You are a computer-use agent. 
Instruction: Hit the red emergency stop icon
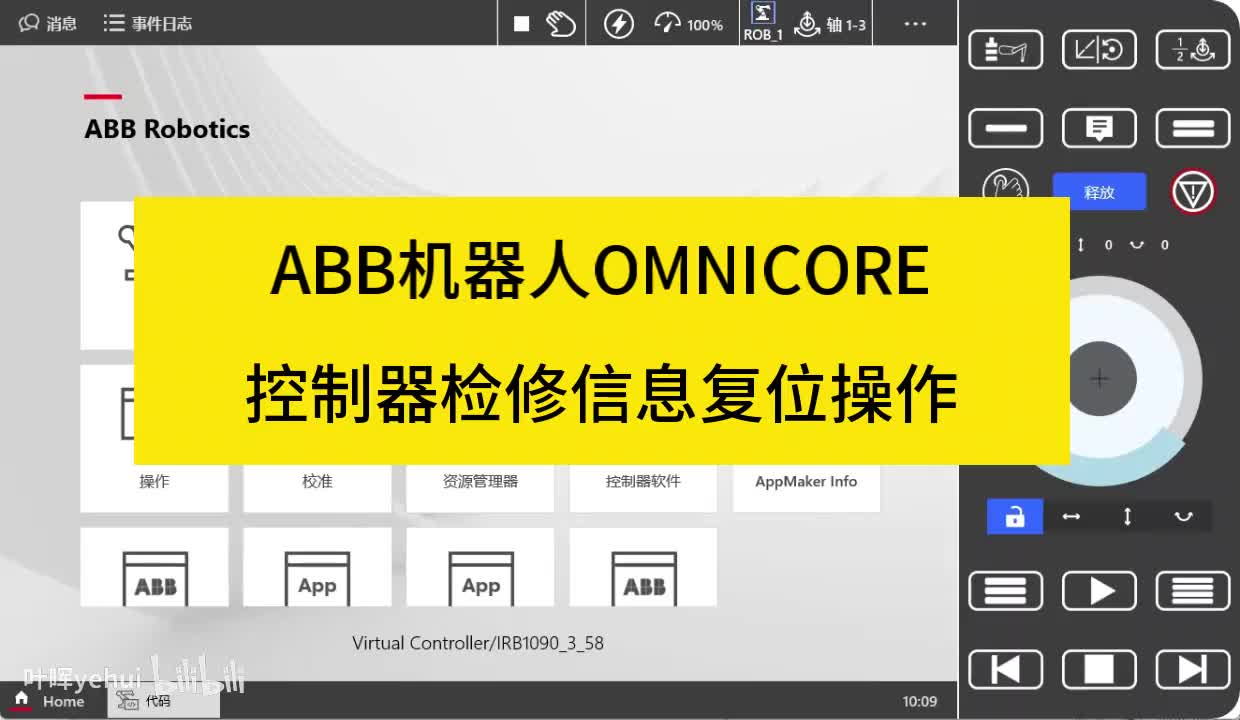(x=1193, y=191)
